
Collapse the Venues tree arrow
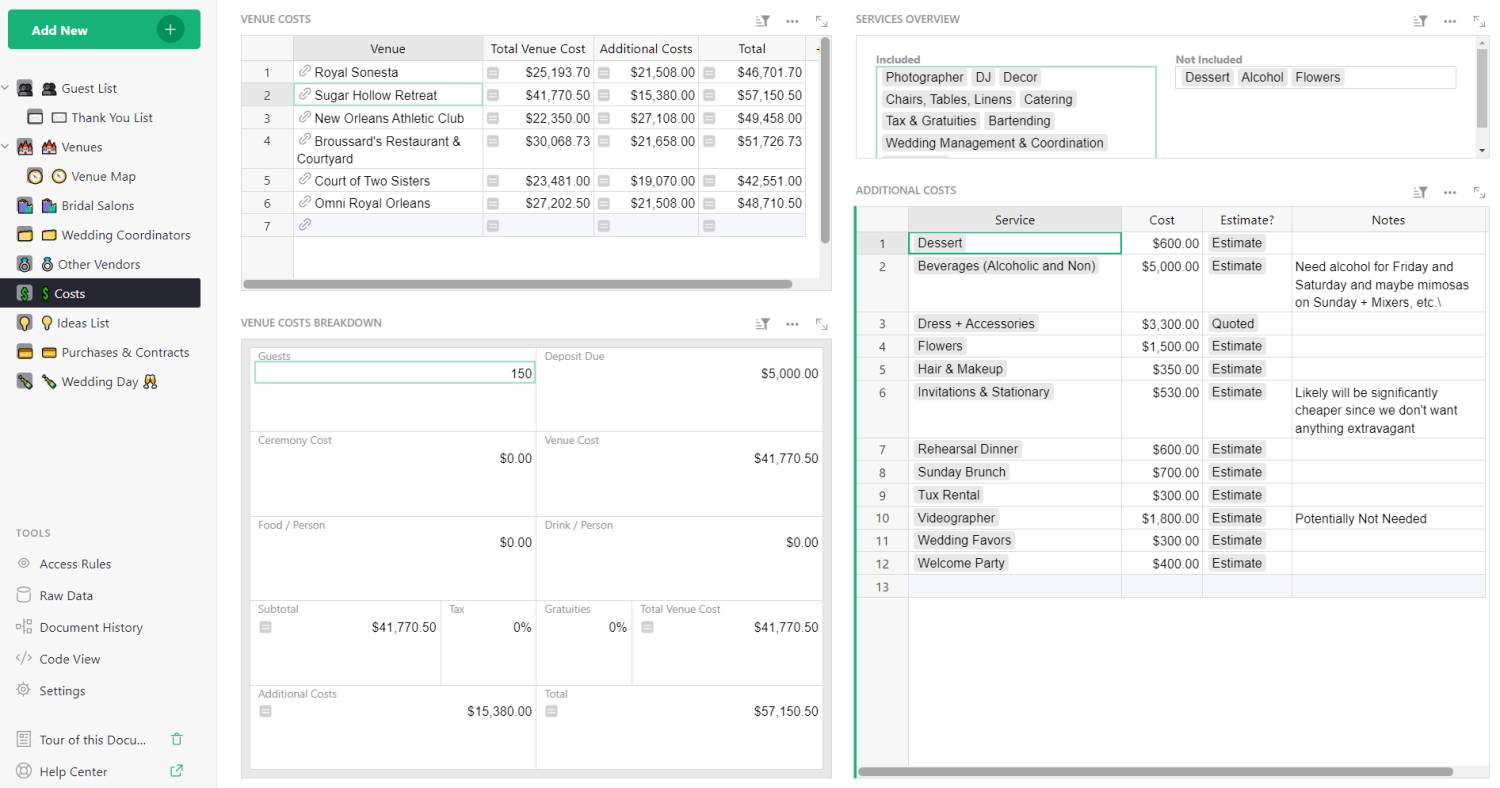point(6,147)
